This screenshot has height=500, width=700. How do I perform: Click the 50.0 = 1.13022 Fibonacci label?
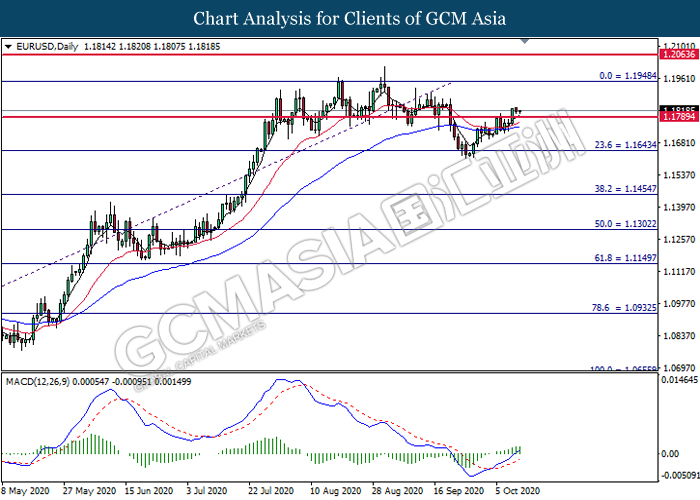[625, 224]
